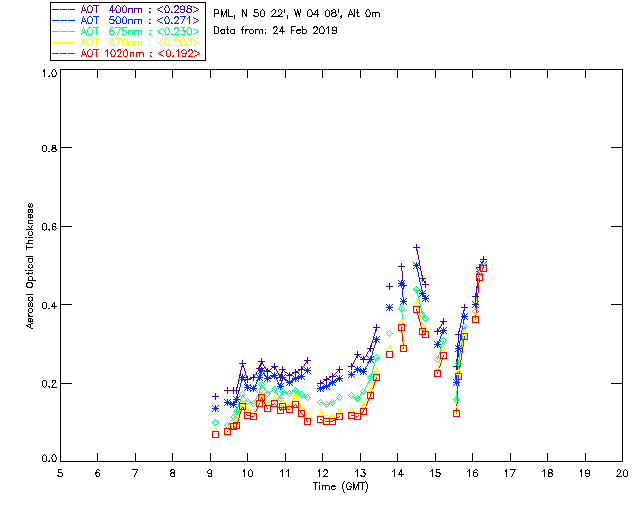Click the 0.0 y-axis tick label
This screenshot has width=640, height=512.
pyautogui.click(x=49, y=459)
